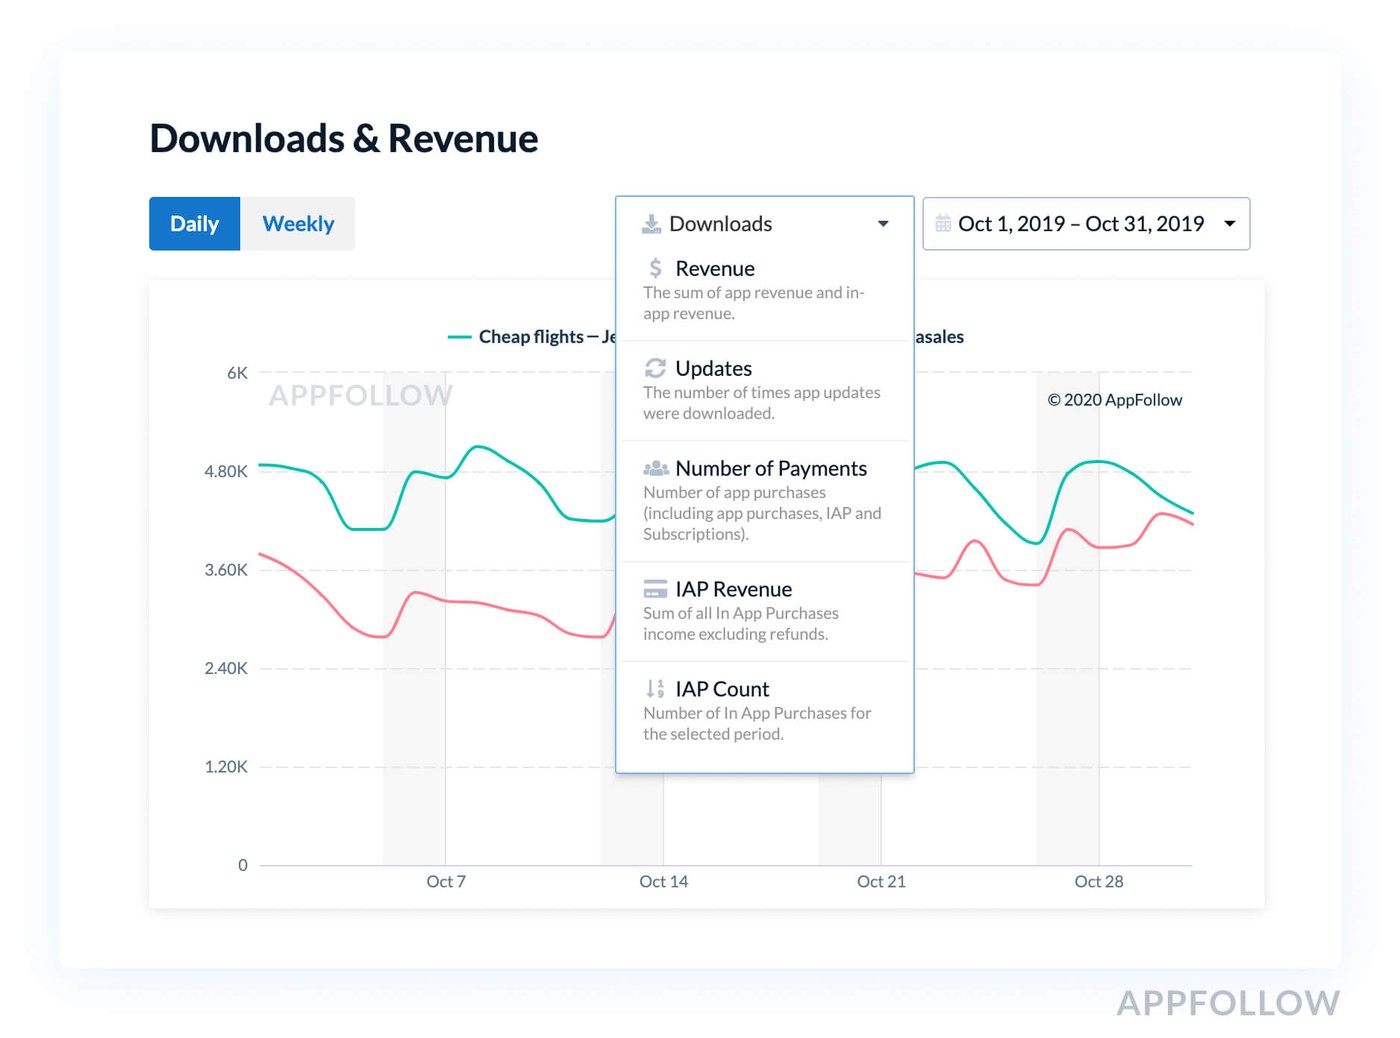Click the © 2020 AppFollow credit text
Screen dimensions: 1400x1038
pos(1114,400)
